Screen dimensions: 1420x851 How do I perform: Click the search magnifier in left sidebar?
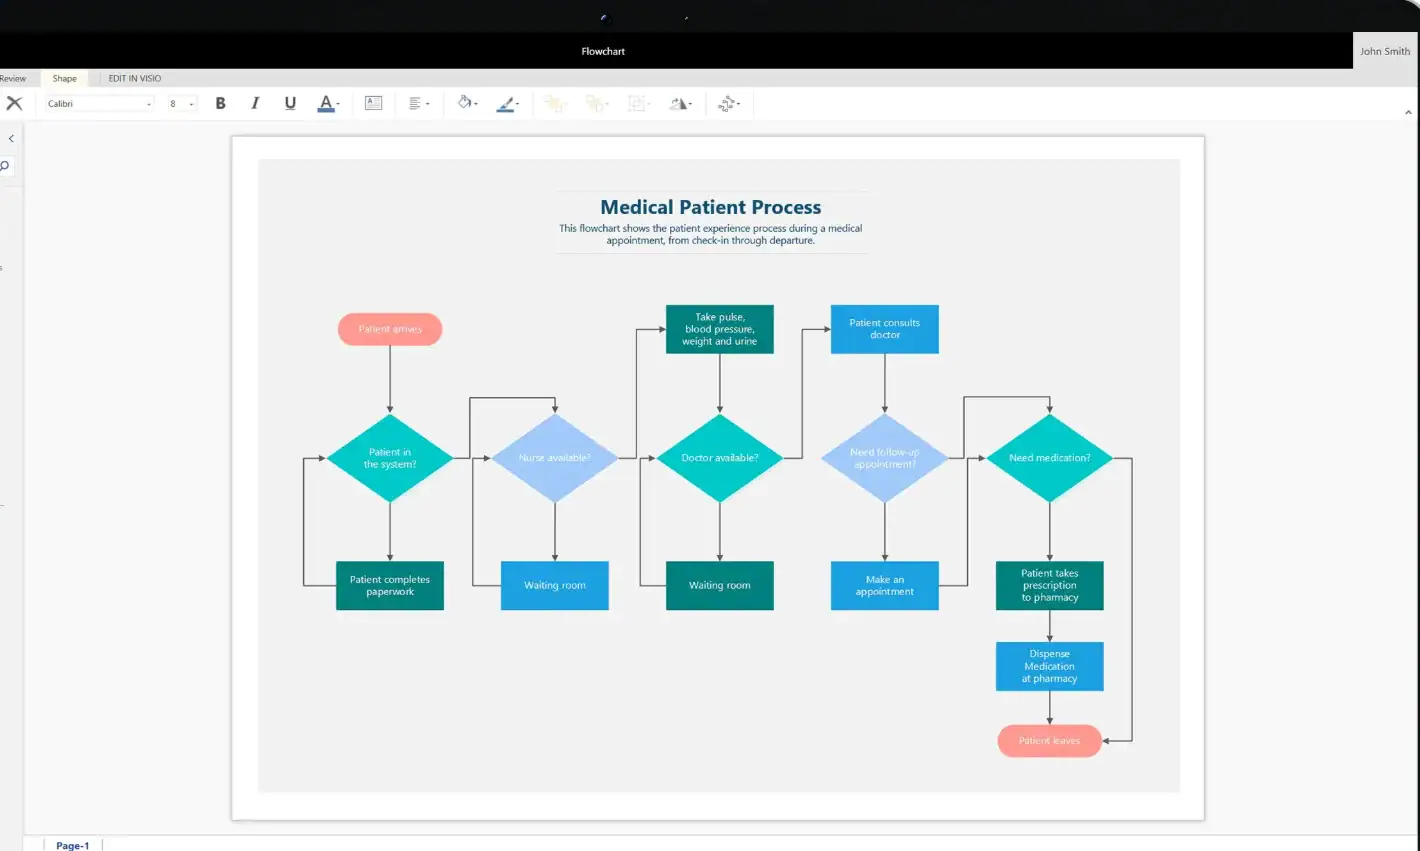(x=5, y=166)
